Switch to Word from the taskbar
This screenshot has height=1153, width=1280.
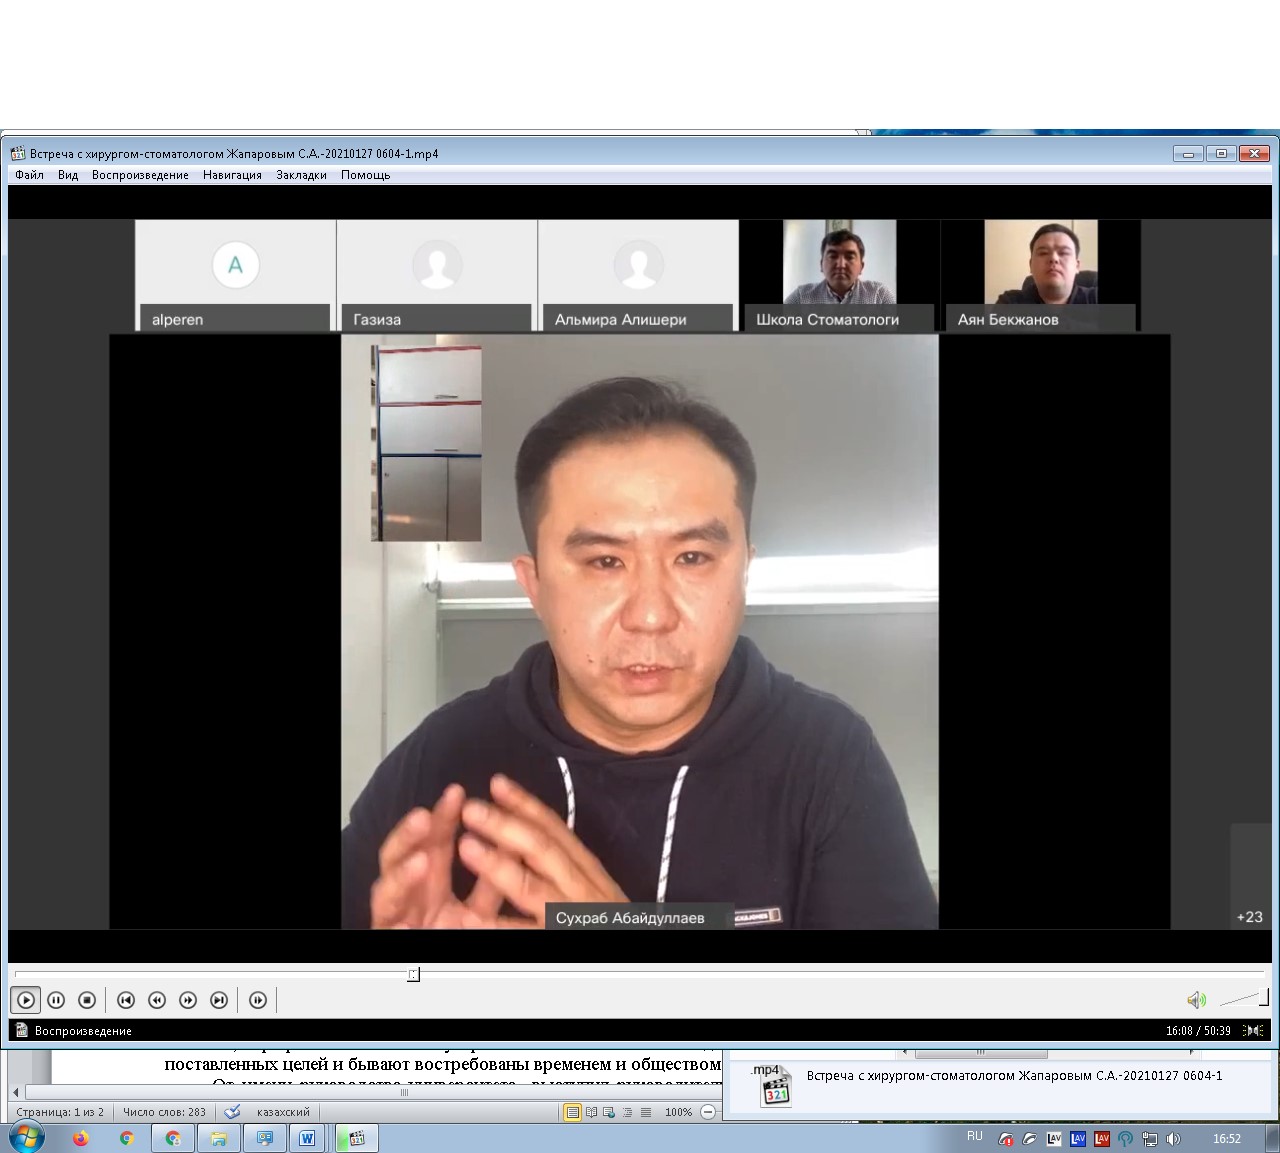307,1138
